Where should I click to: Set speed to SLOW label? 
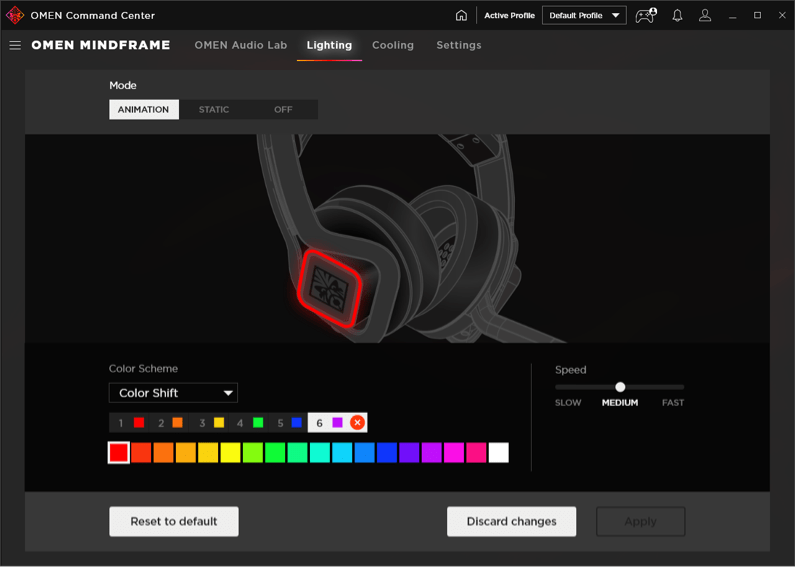(x=568, y=403)
